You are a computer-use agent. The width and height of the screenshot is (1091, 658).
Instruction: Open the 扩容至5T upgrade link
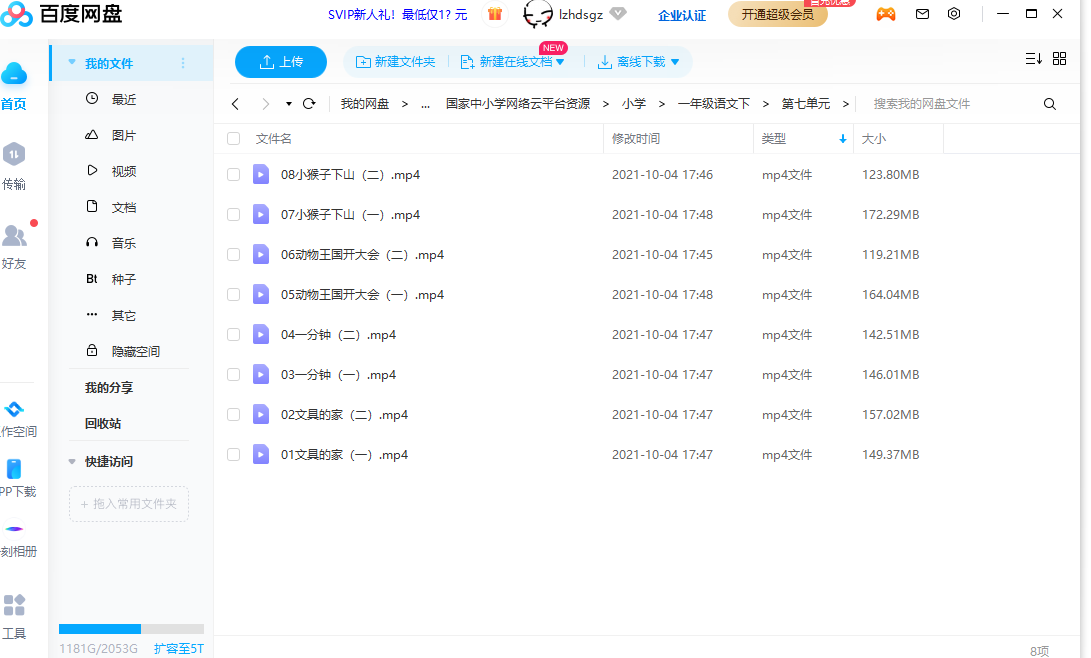coord(179,648)
